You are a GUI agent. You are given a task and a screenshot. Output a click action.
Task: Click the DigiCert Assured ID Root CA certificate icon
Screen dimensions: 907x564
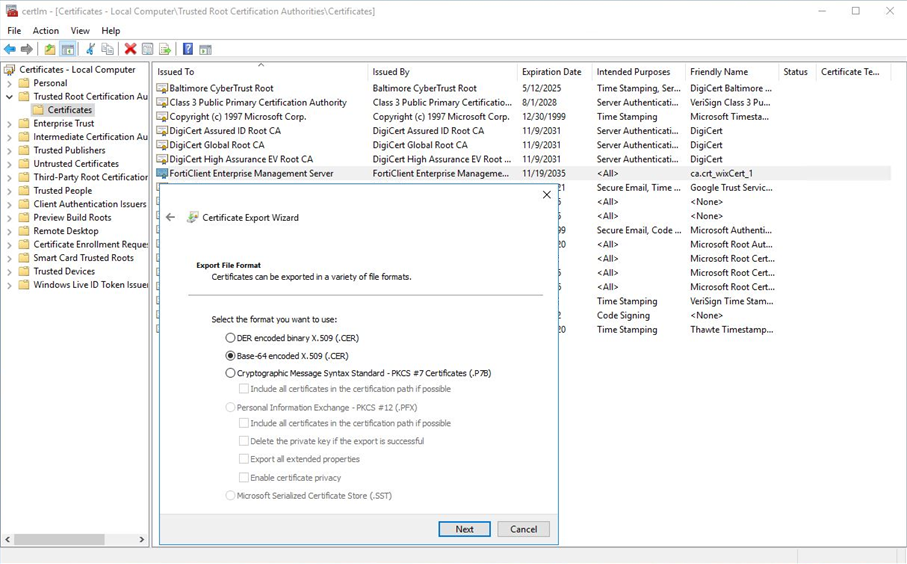pyautogui.click(x=162, y=131)
